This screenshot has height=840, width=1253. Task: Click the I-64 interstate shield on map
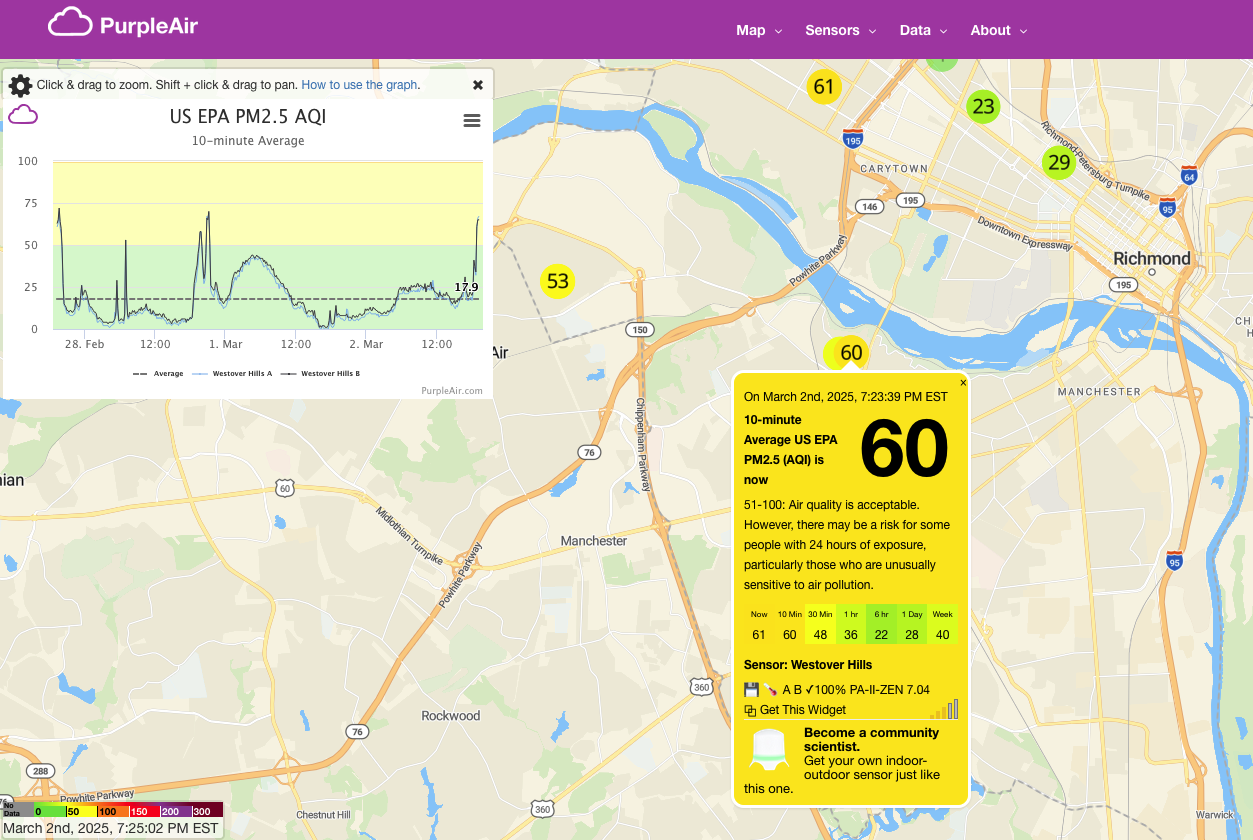coord(1188,176)
